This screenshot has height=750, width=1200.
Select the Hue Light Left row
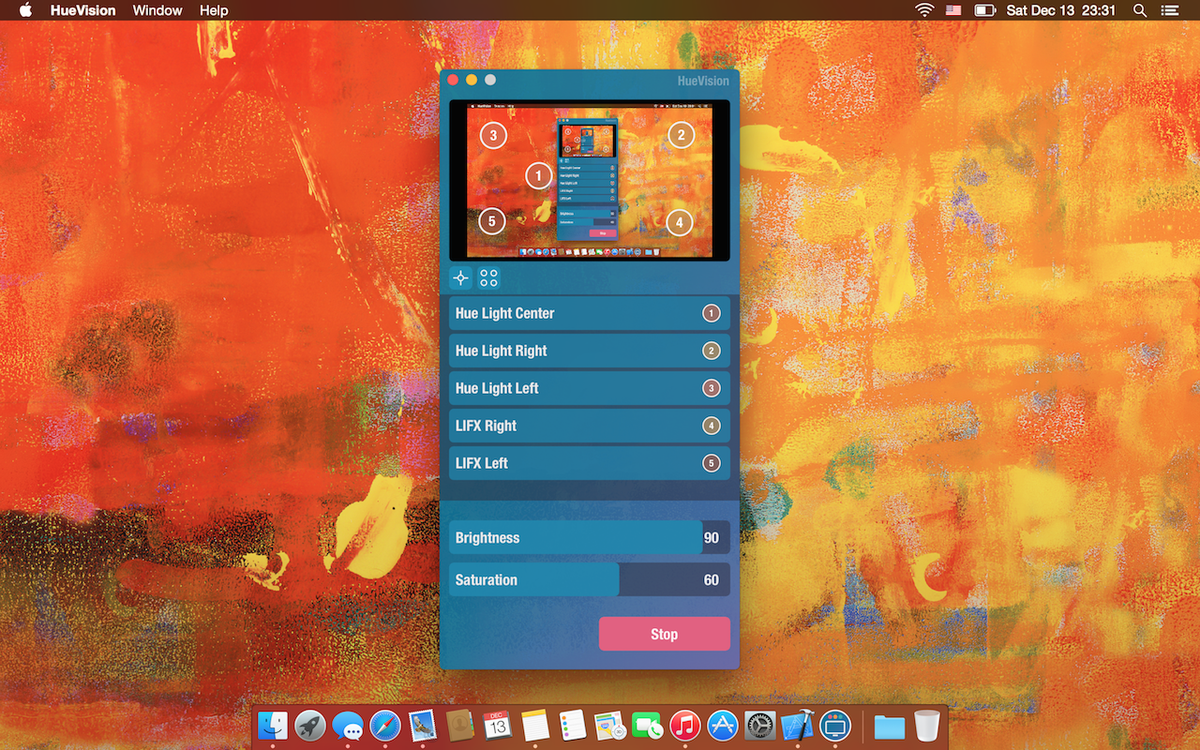point(589,388)
